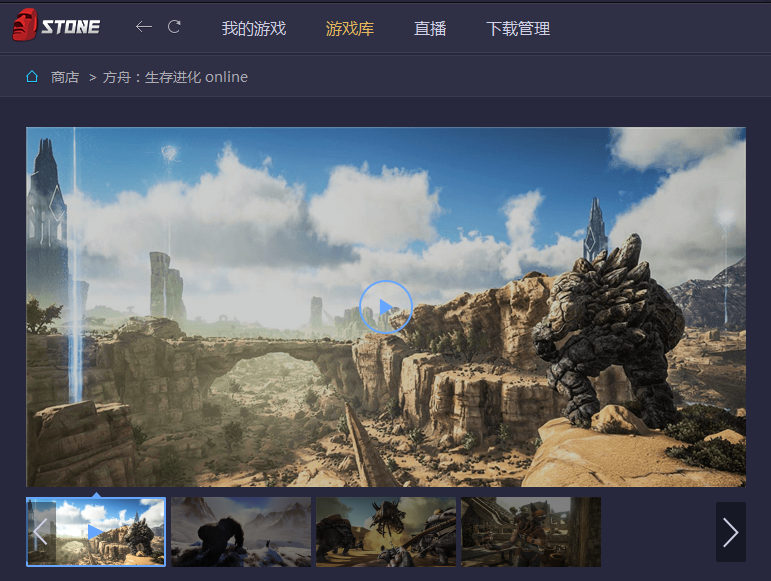This screenshot has height=581, width=771.
Task: Select the first video thumbnail with the rock golem
Action: coord(96,532)
